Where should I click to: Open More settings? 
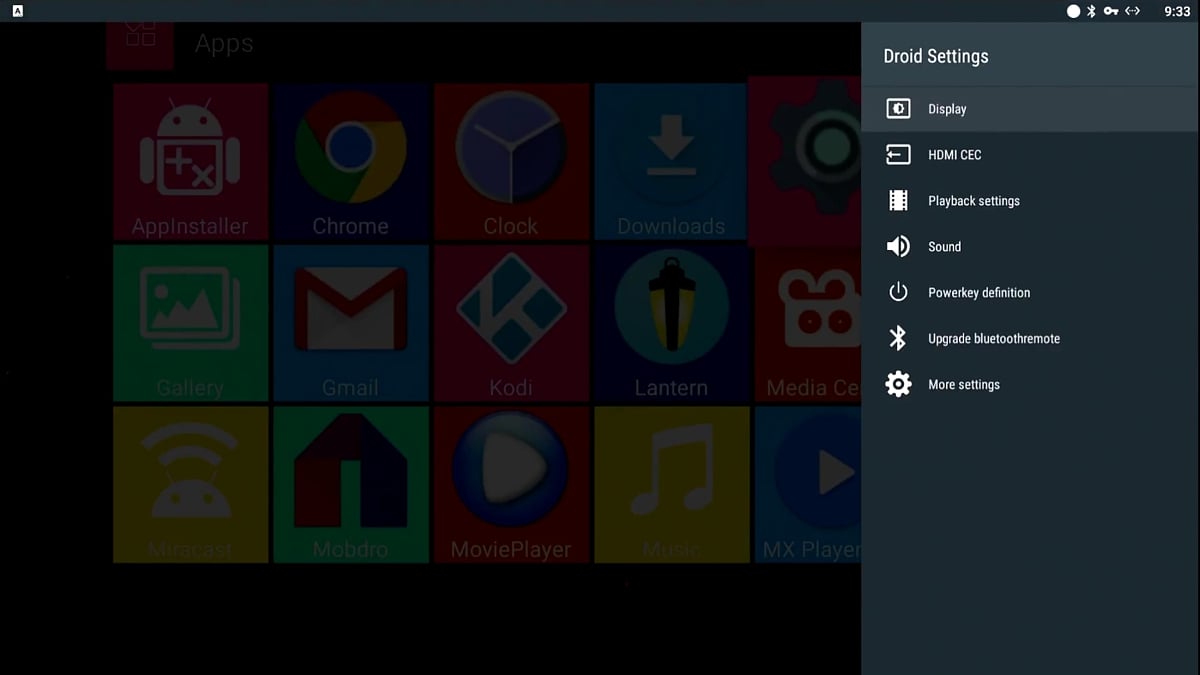1030,385
